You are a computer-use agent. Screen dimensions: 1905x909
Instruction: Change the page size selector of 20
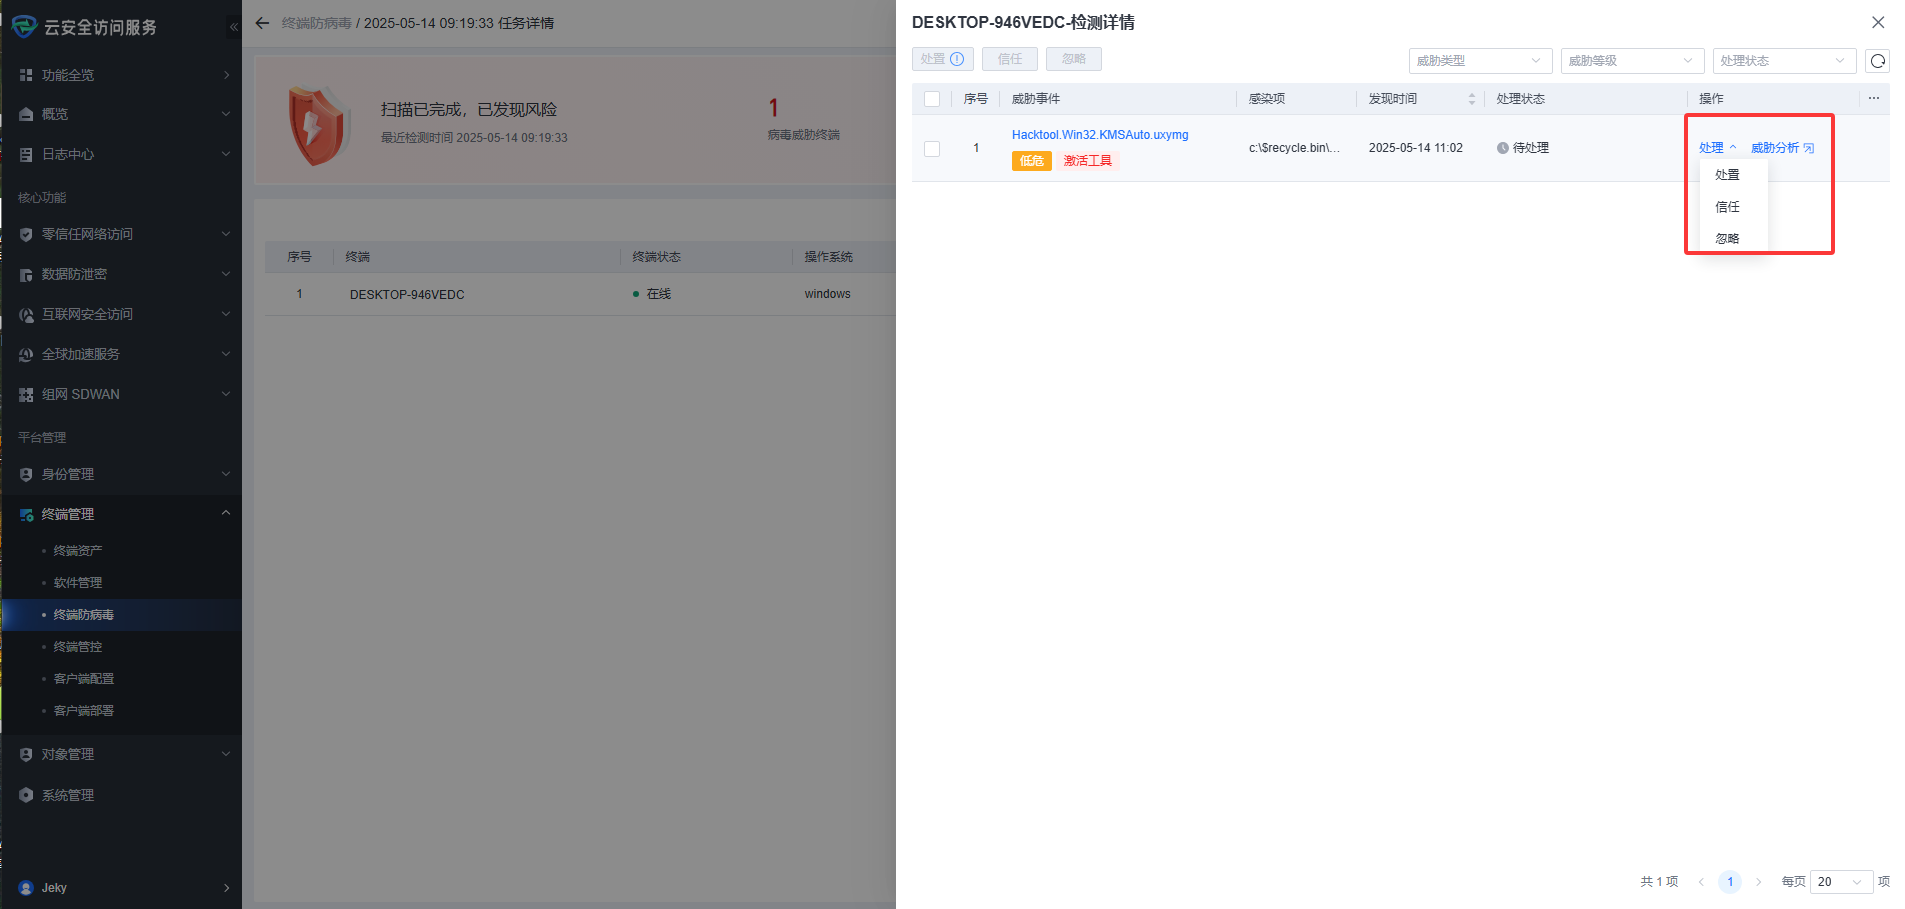pos(1840,882)
